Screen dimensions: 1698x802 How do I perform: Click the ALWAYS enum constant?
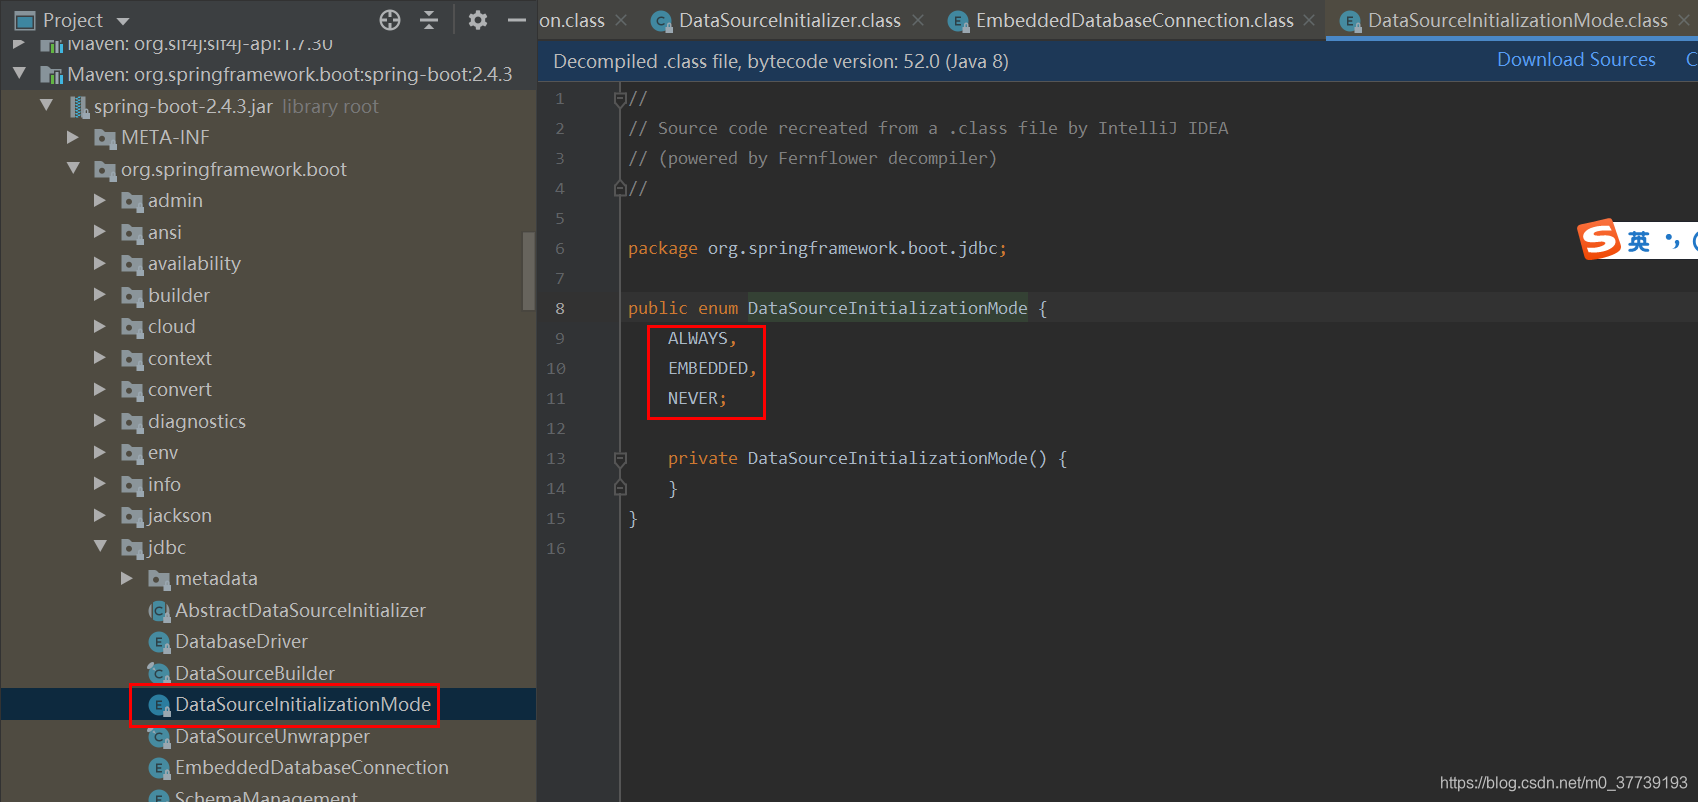click(698, 338)
